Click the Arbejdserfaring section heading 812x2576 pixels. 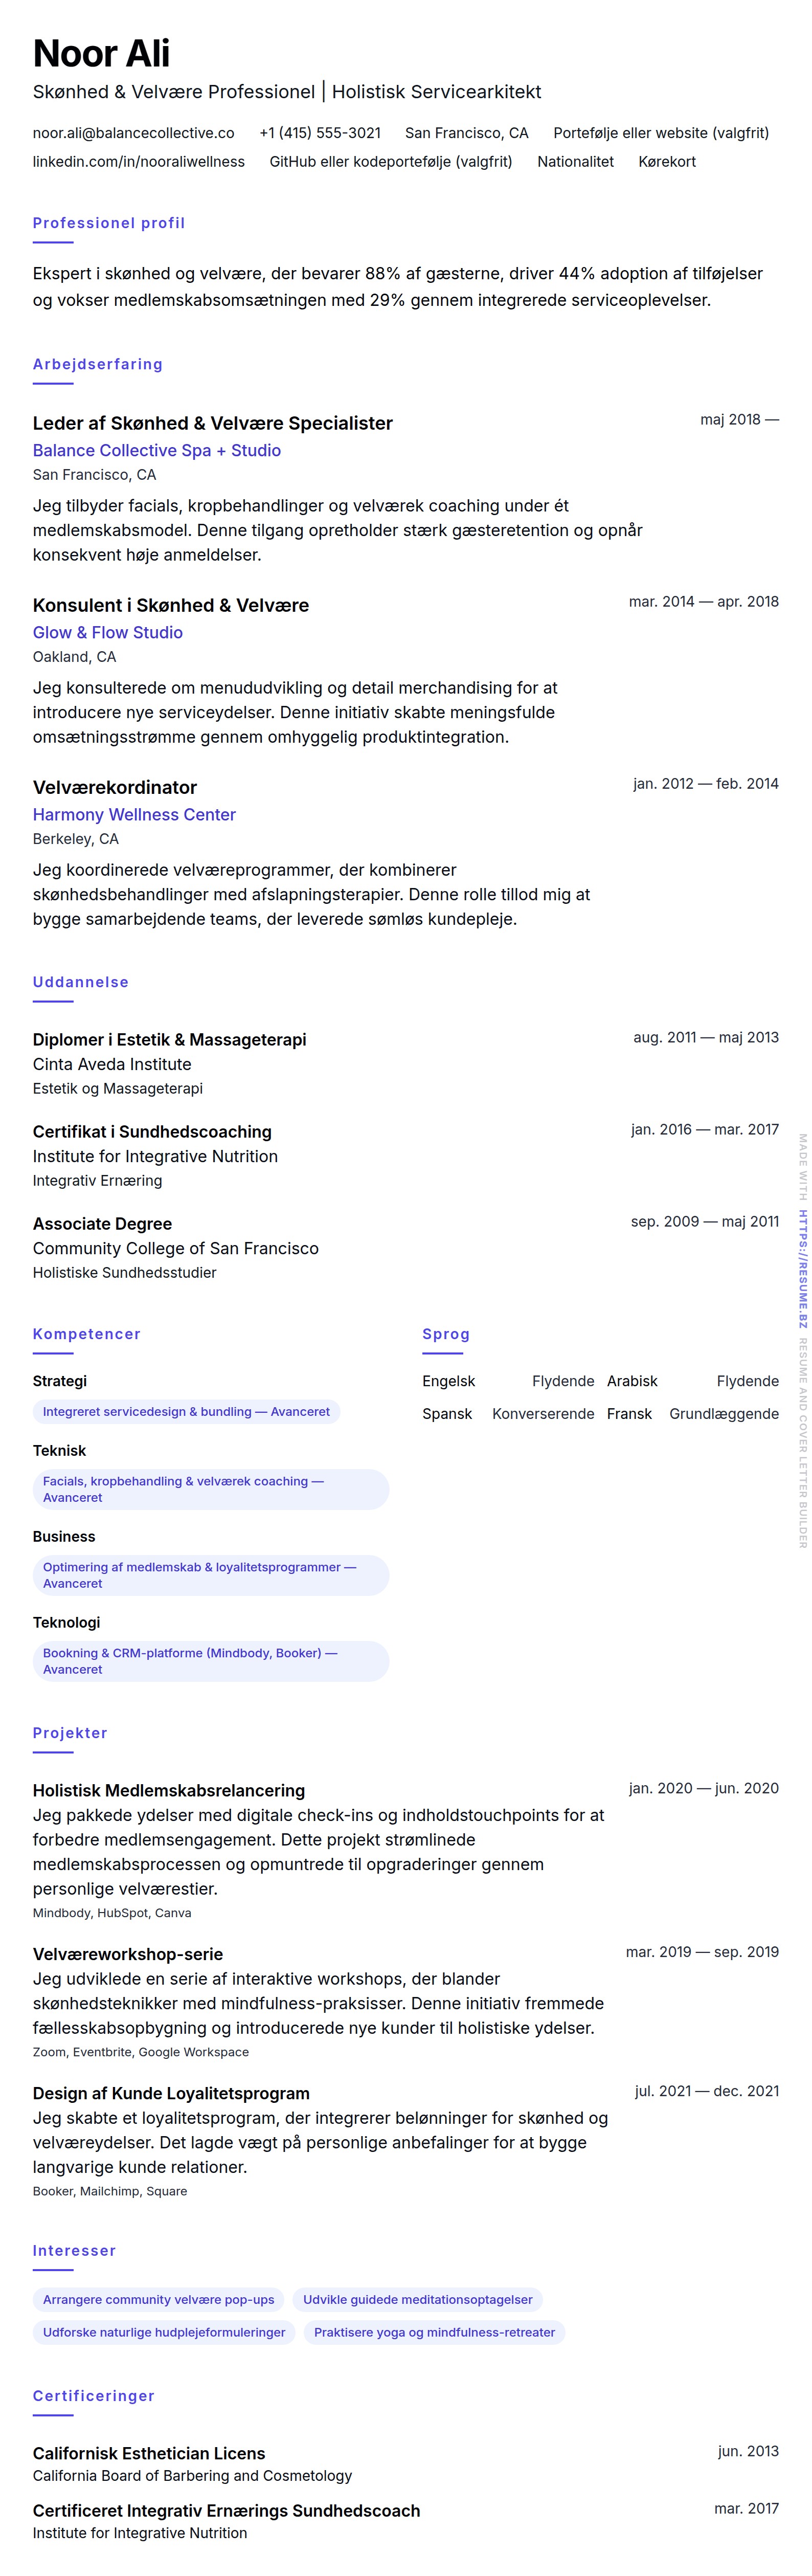(97, 365)
